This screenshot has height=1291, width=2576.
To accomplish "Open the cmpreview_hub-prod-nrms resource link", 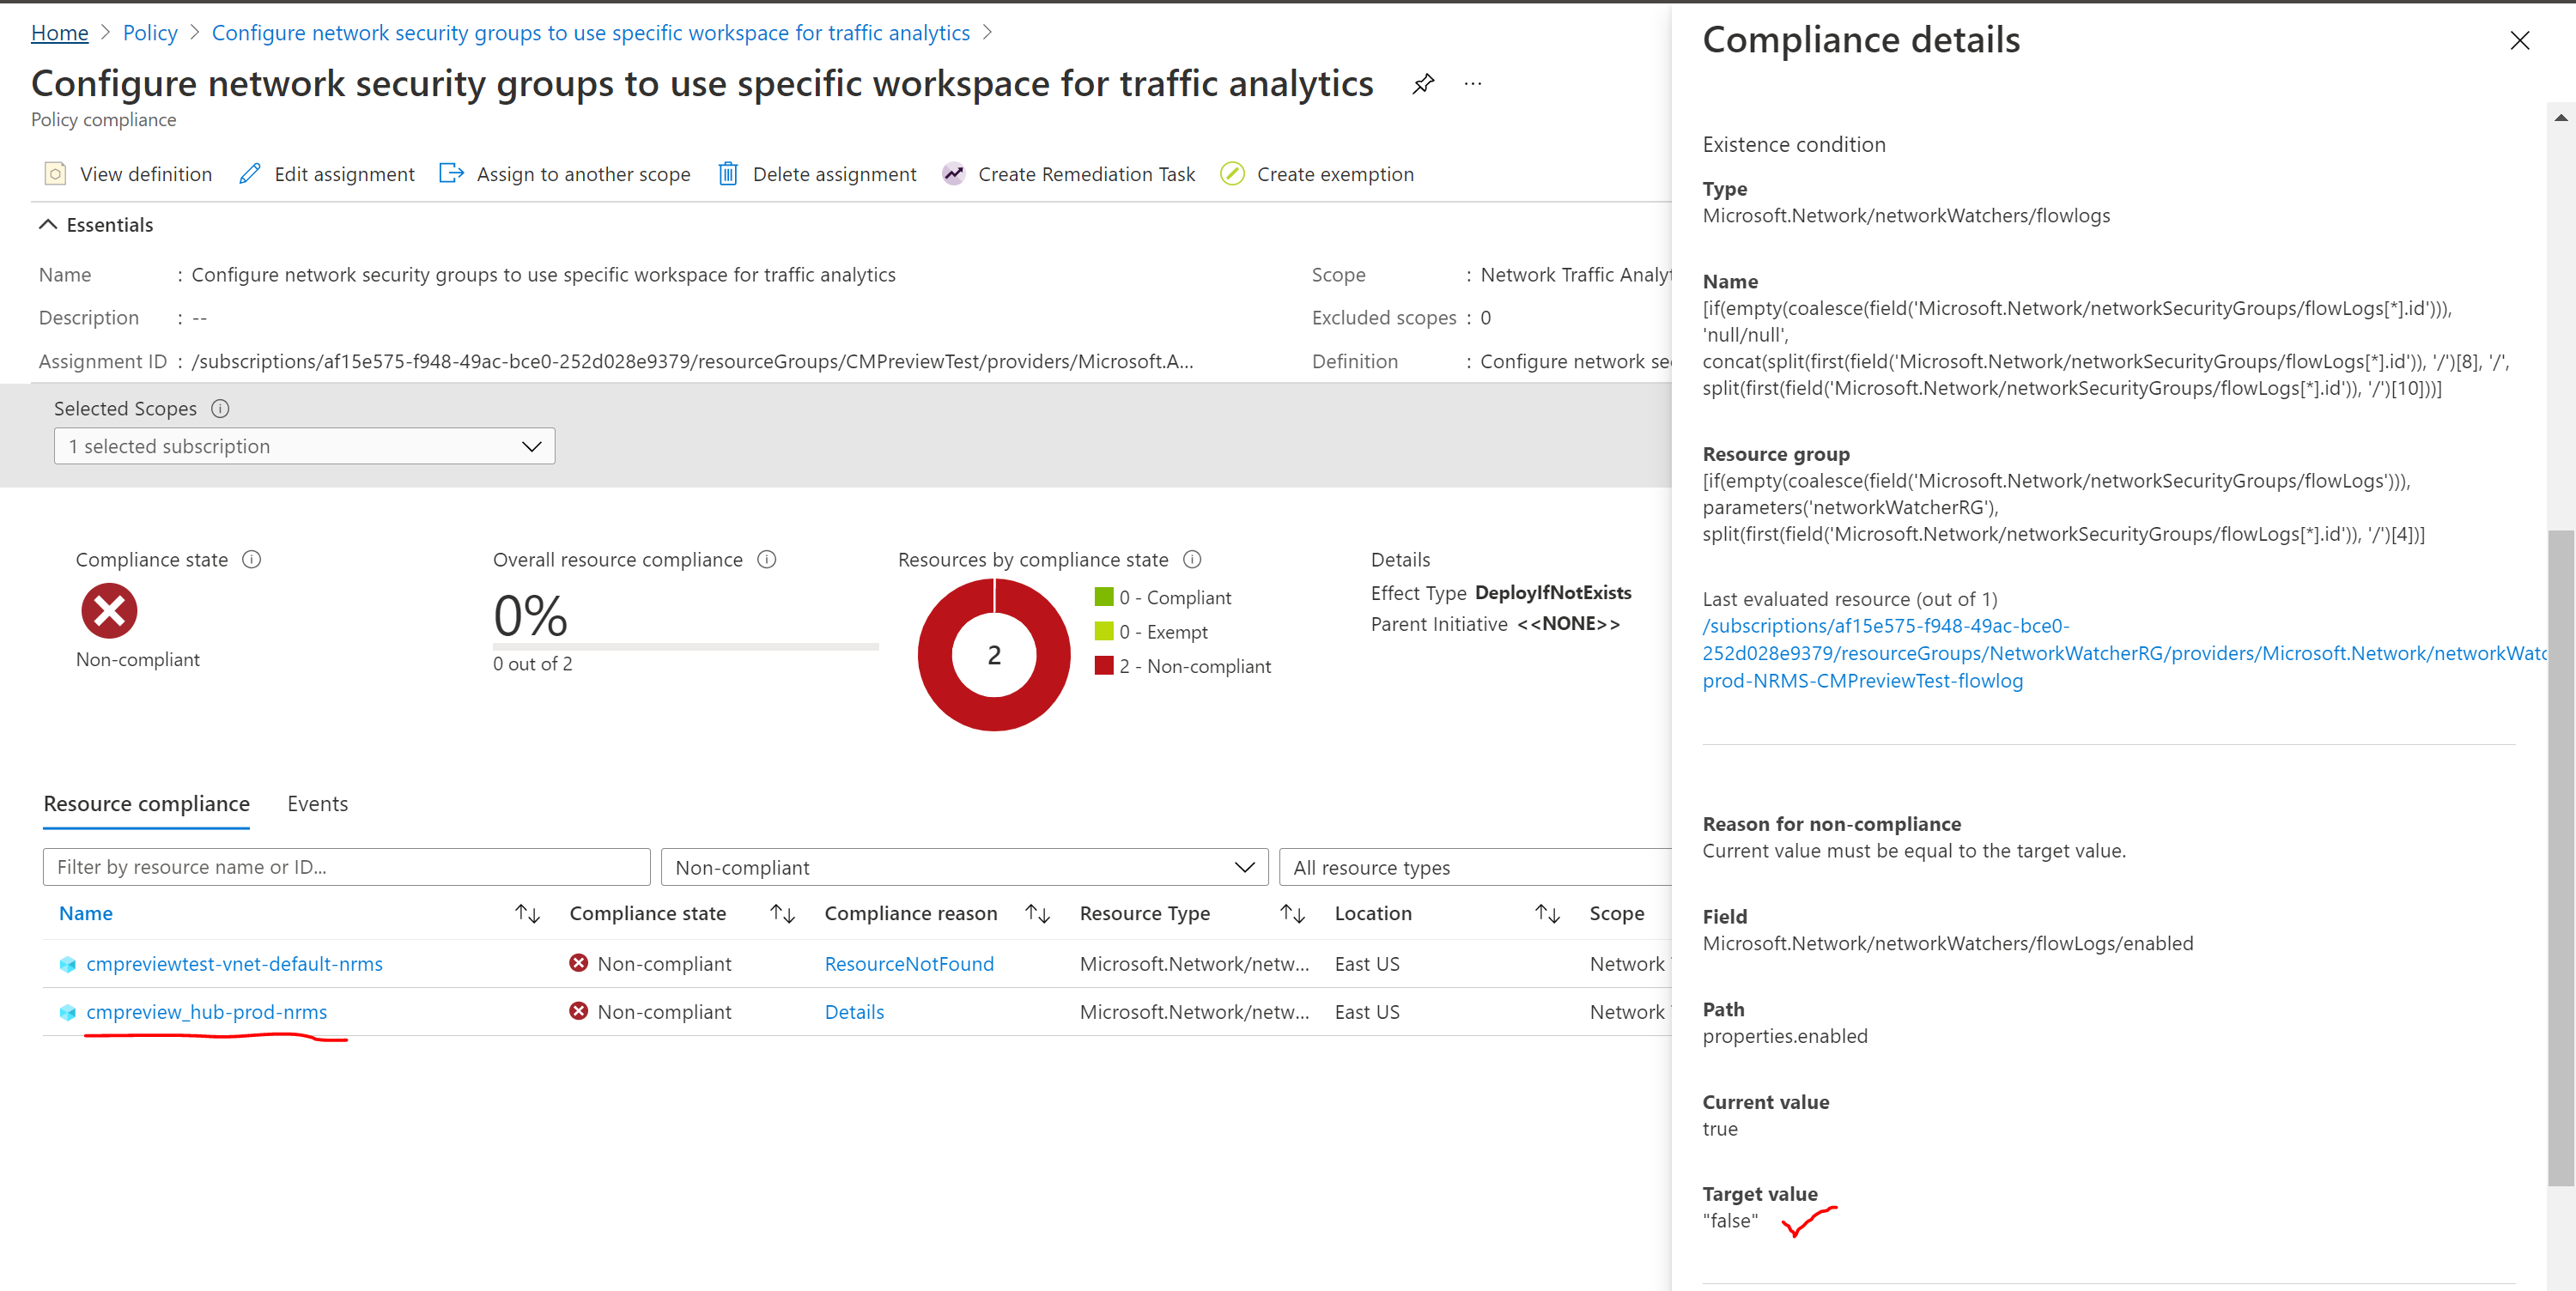I will pyautogui.click(x=206, y=1012).
